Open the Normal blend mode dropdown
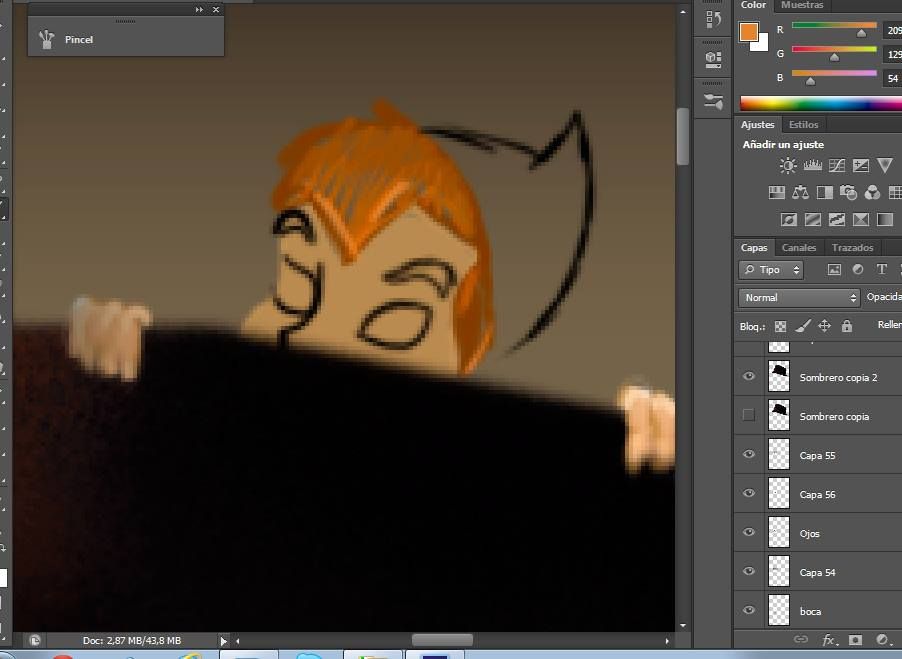The image size is (902, 659). 799,297
